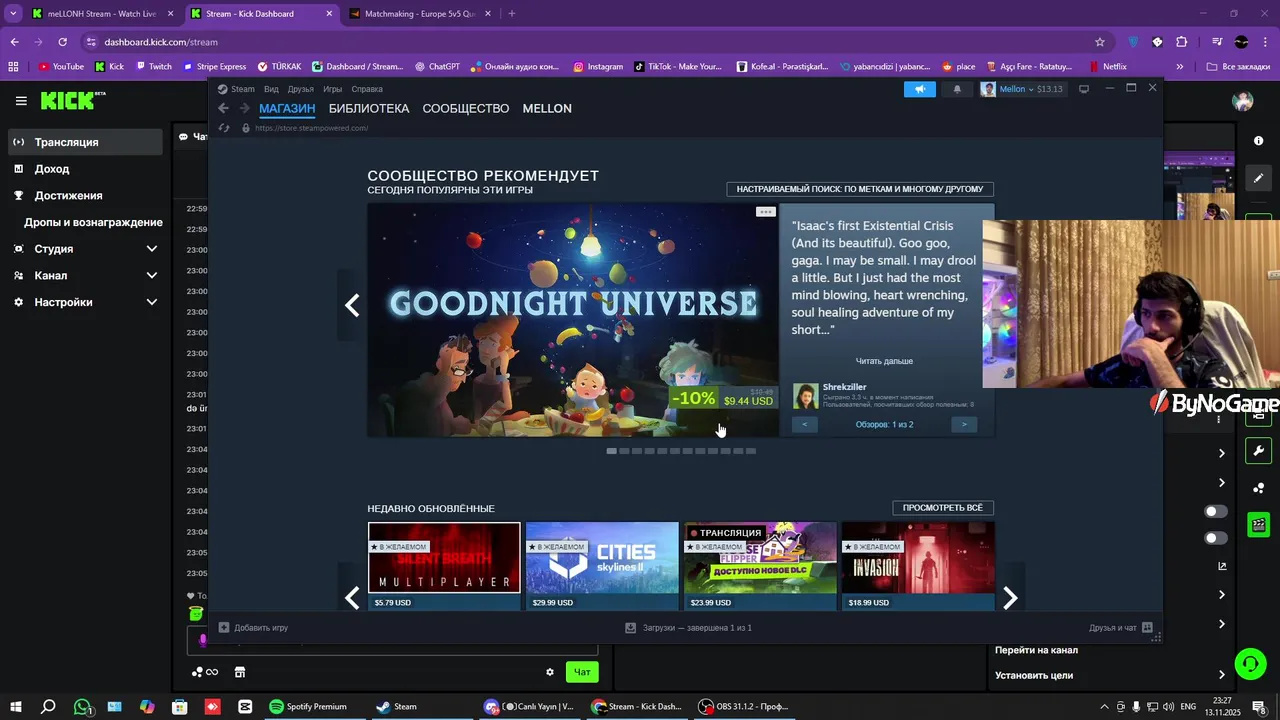Open the popout chart icon in Kick panel
This screenshot has width=1280, height=720.
[1222, 566]
